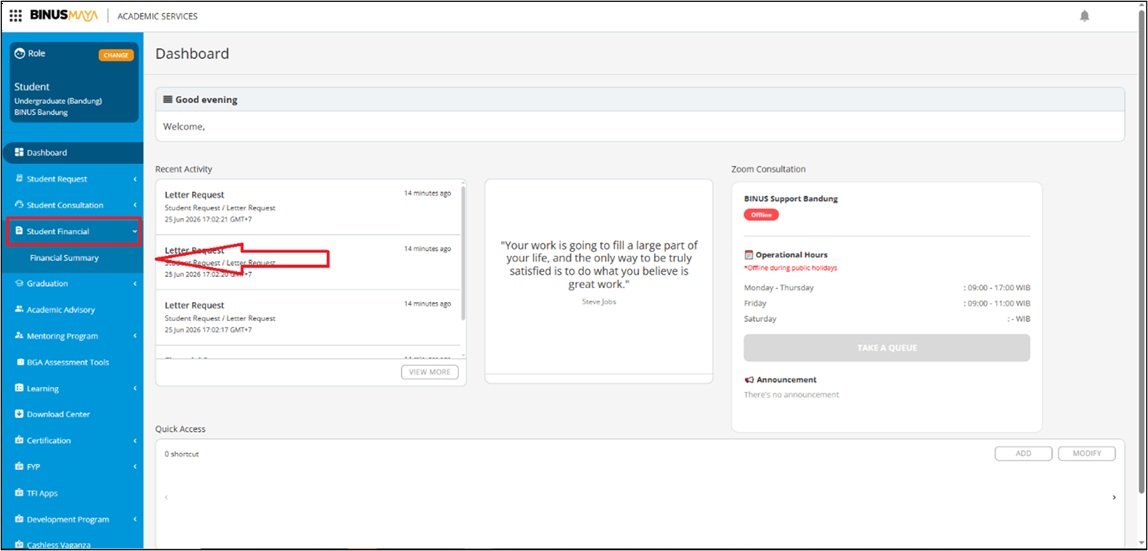Expand the Certification submenu chevron

pos(135,441)
